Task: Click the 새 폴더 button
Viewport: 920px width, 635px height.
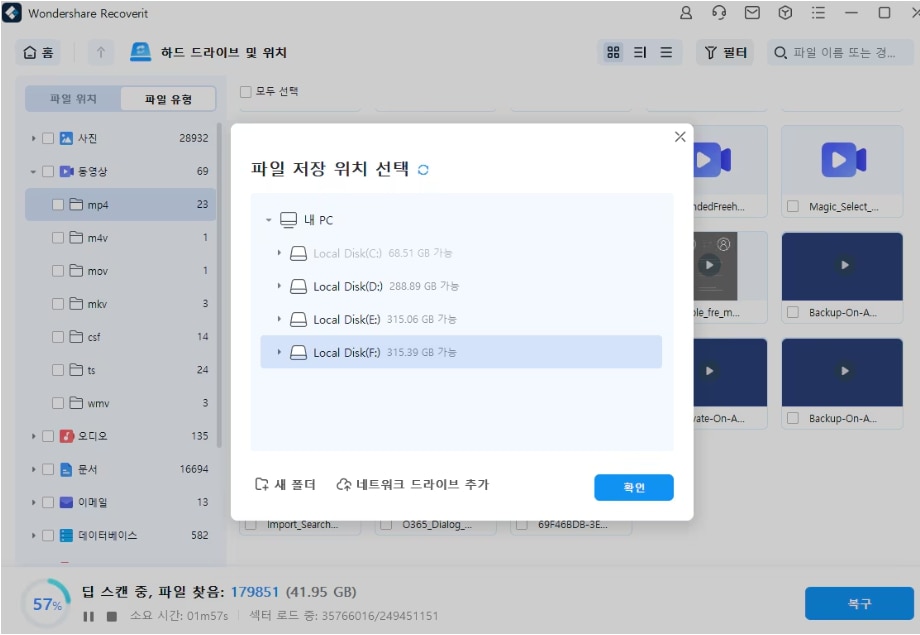Action: pos(286,485)
